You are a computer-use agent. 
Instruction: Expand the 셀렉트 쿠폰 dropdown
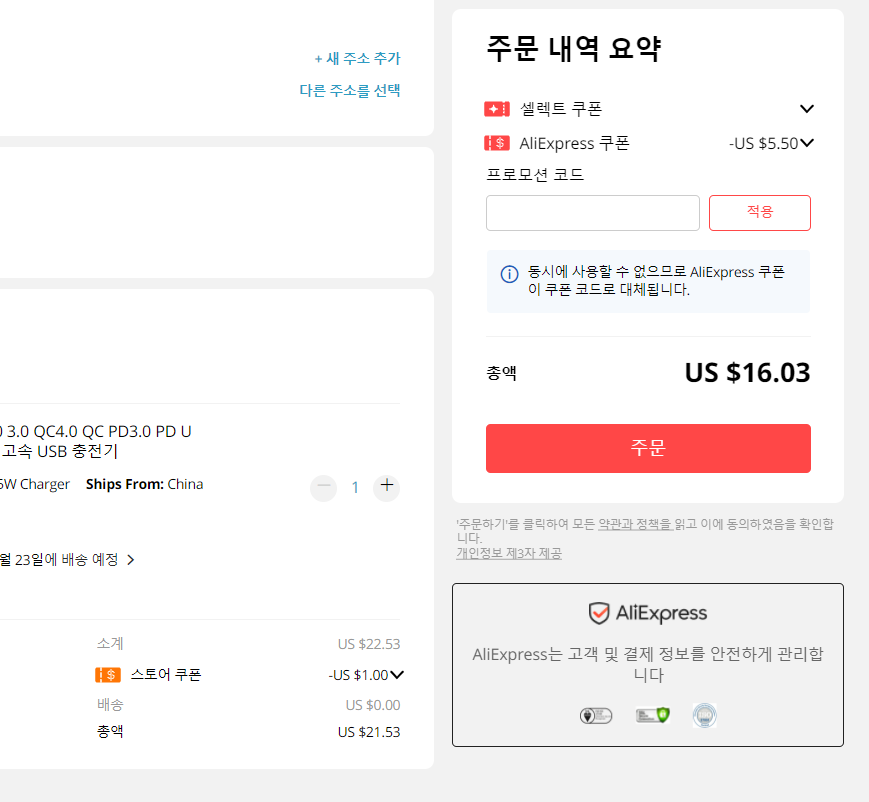click(807, 109)
